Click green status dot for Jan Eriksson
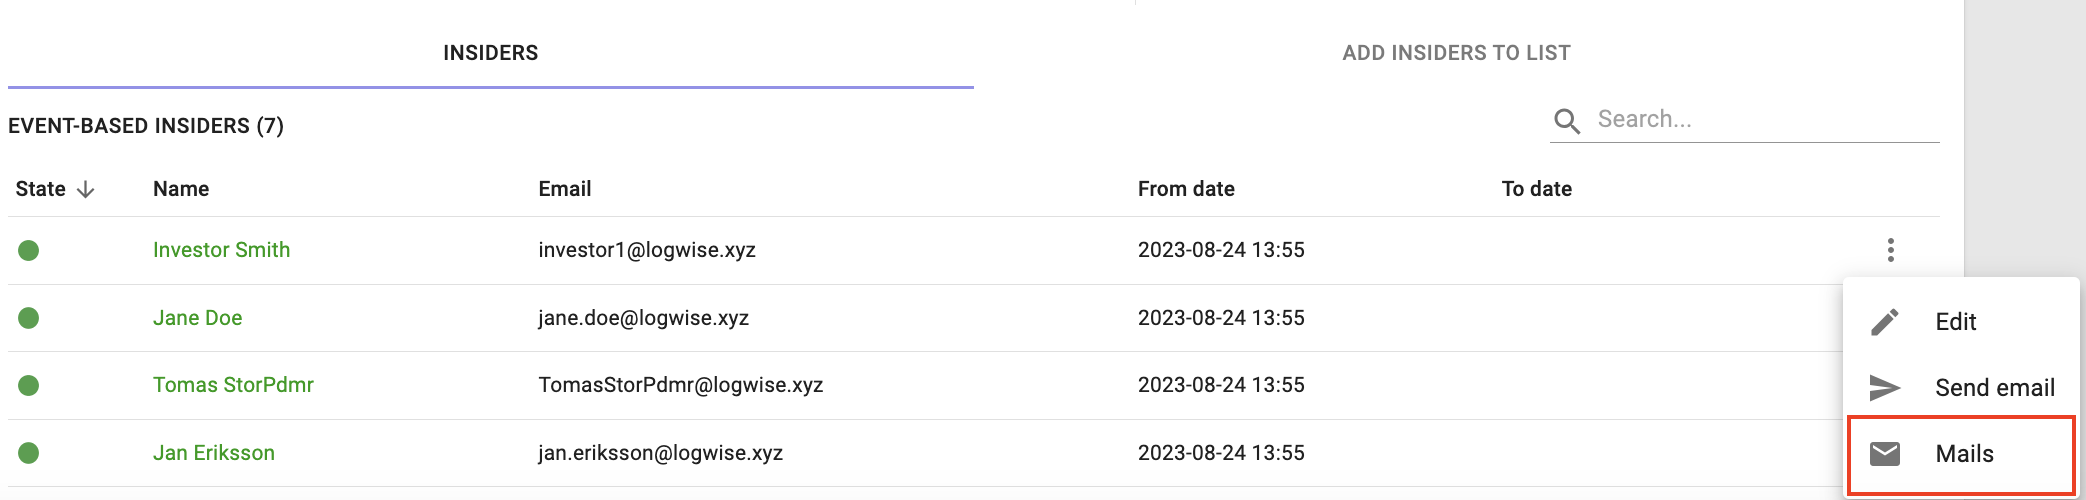2086x500 pixels. [29, 453]
